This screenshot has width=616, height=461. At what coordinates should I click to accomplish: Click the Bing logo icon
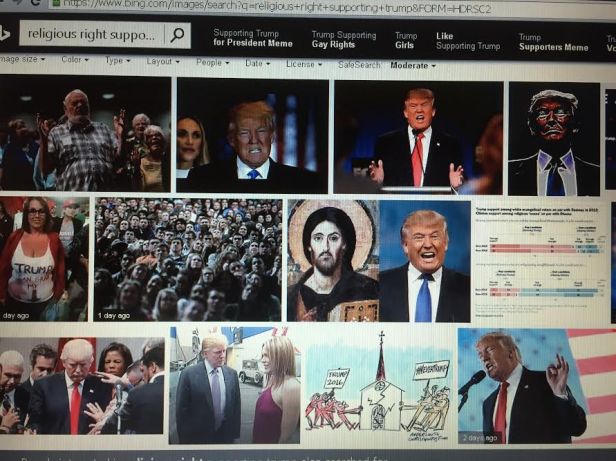click(4, 34)
